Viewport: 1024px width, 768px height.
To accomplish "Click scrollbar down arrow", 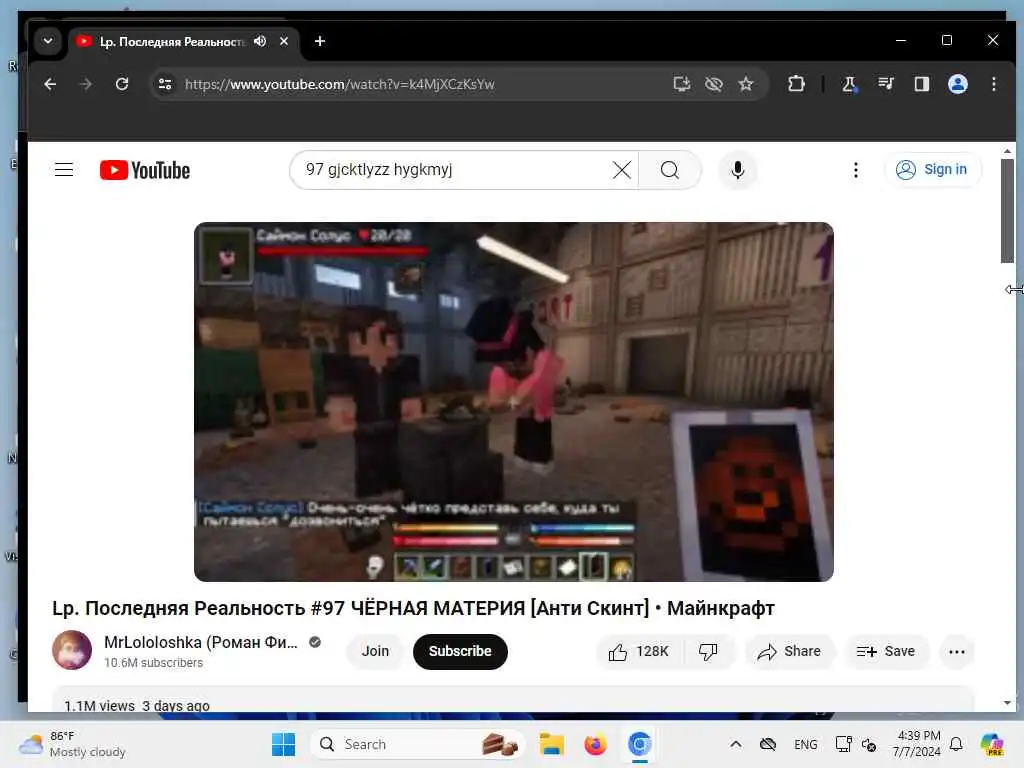I will pos(1007,703).
